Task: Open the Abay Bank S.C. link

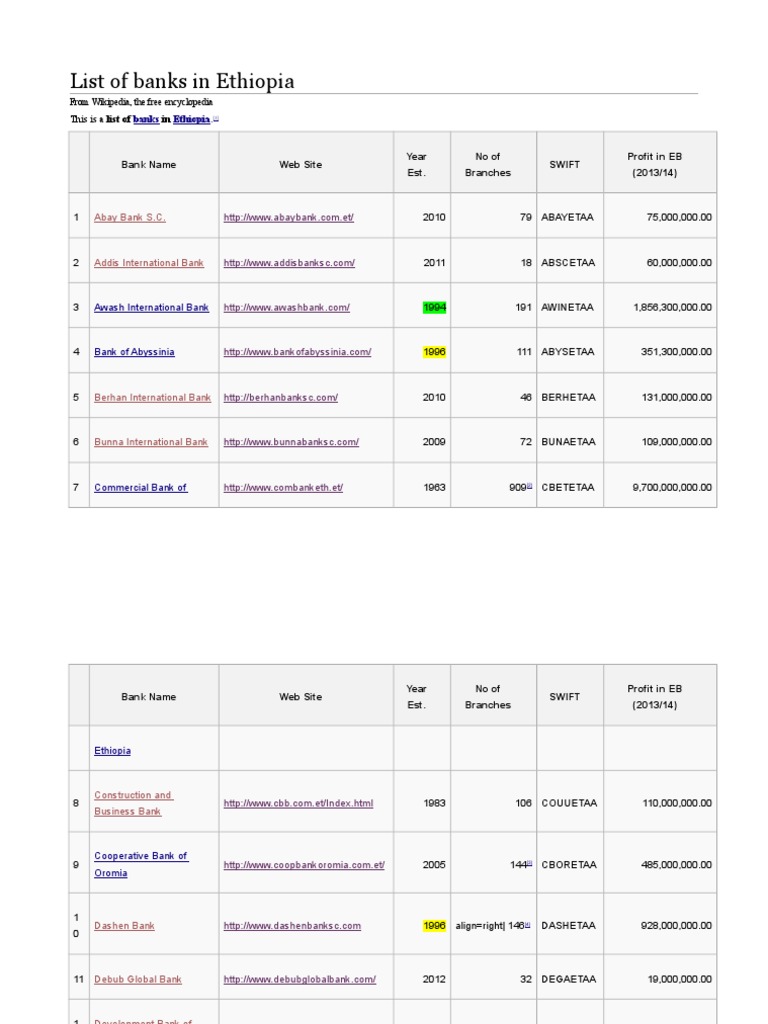Action: point(130,217)
